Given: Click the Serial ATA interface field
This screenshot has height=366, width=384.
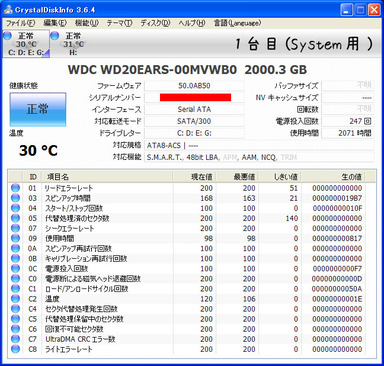Looking at the screenshot, I should [194, 109].
